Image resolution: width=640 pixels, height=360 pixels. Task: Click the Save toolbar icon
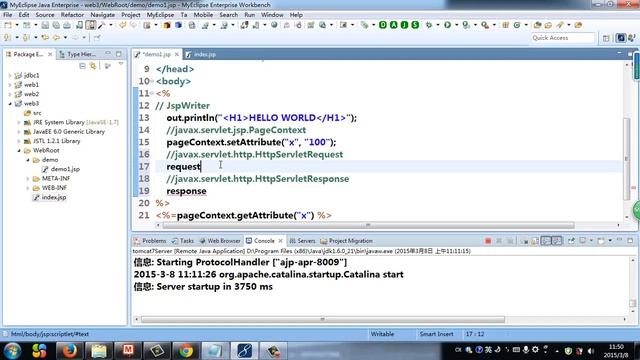pos(45,25)
